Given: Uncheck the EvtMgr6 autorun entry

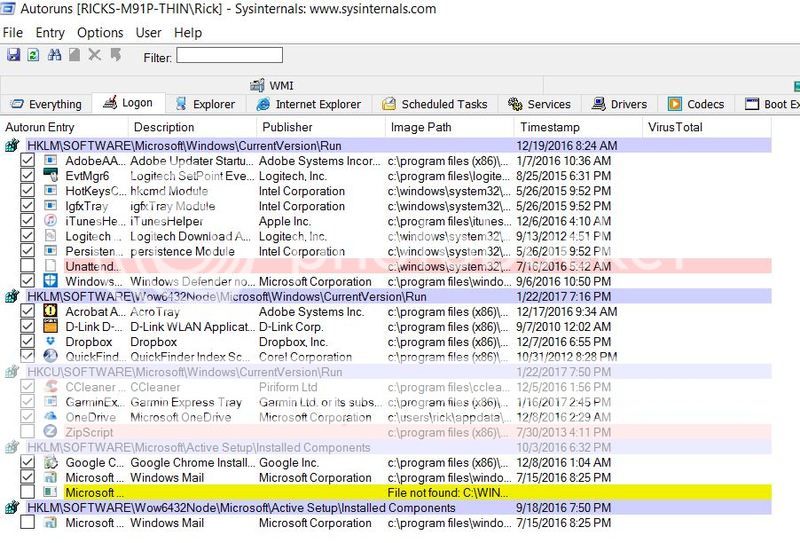Looking at the screenshot, I should point(28,176).
